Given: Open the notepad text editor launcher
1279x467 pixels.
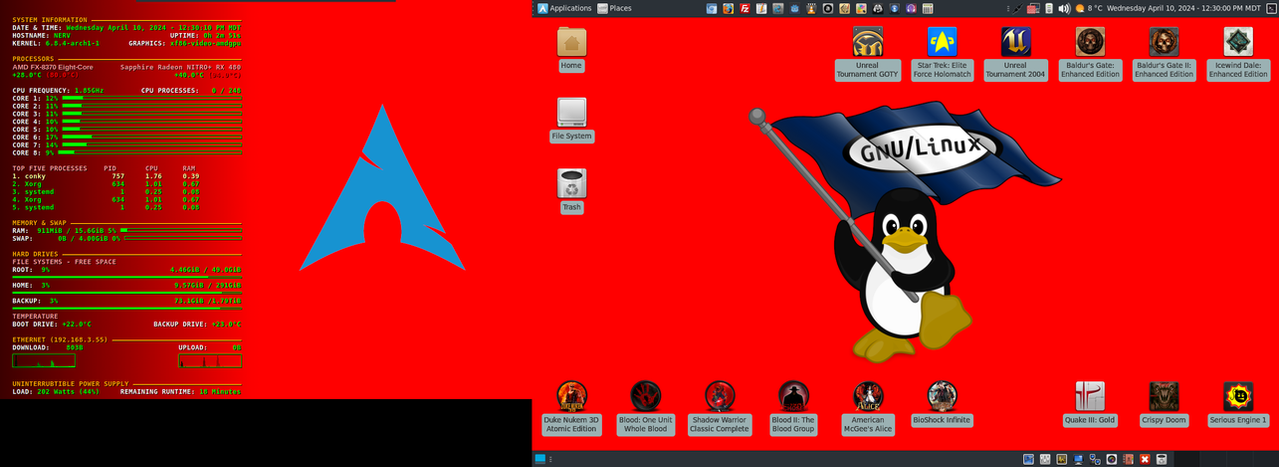Looking at the screenshot, I should point(761,8).
